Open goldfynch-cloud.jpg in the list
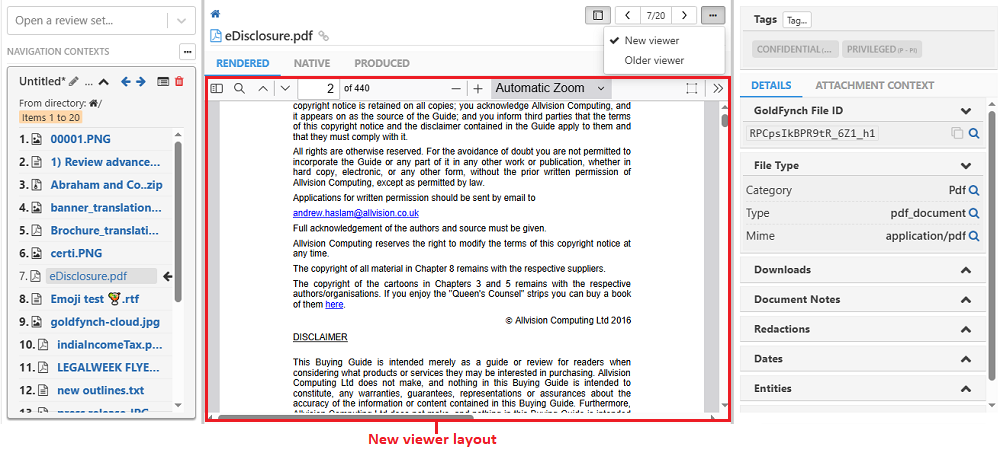Viewport: 1000px width, 451px height. 105,322
